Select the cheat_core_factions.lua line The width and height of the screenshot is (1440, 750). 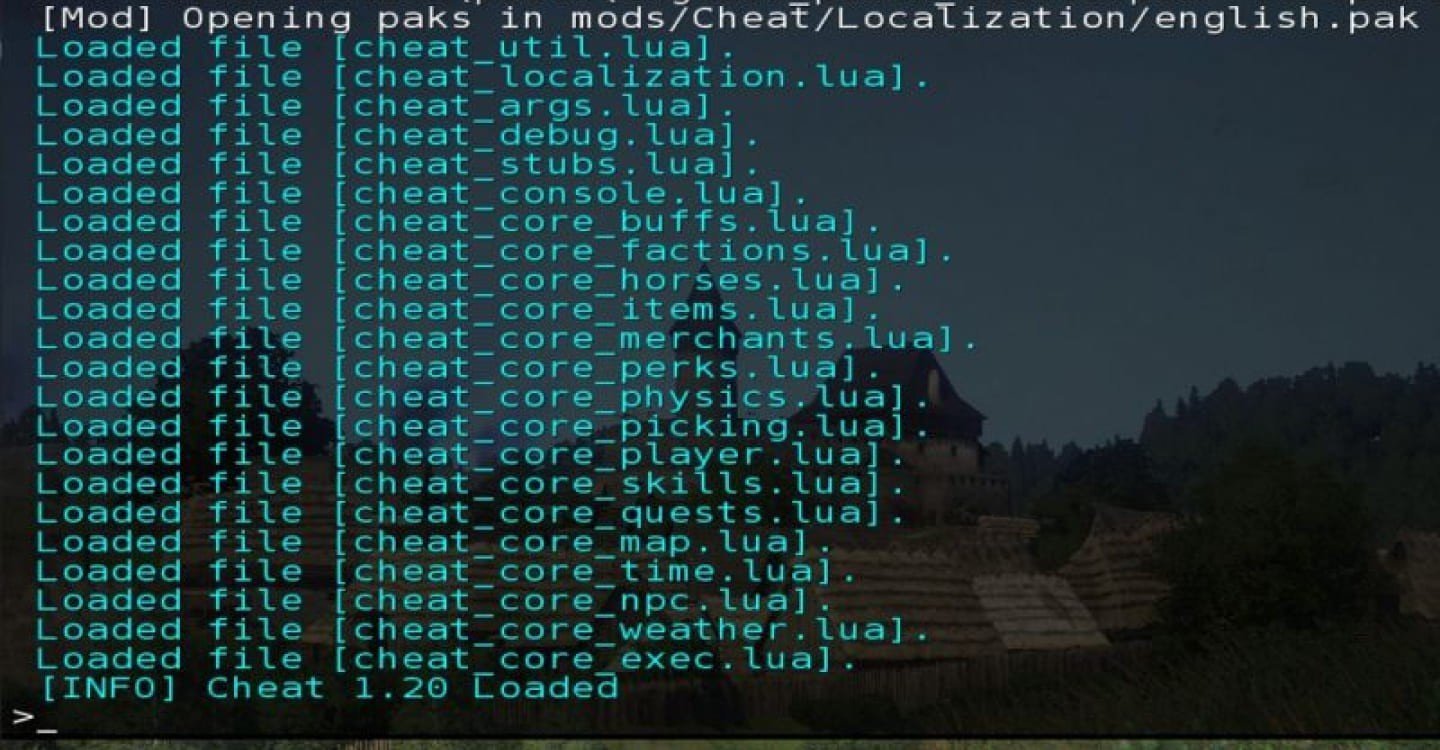pos(495,251)
